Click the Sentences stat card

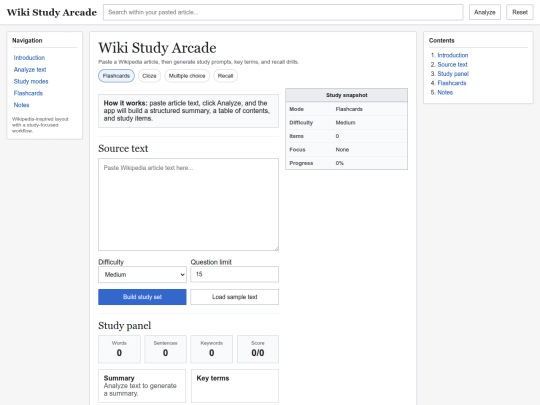165,349
